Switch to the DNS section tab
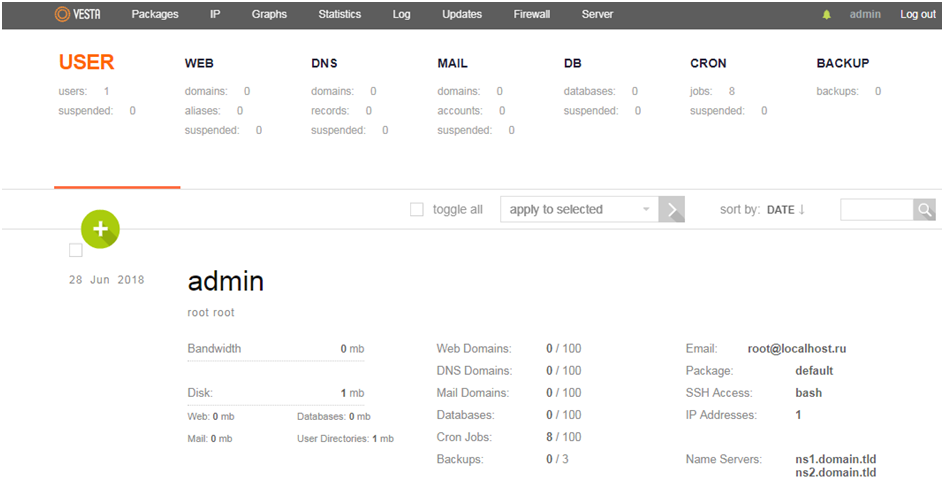 tap(324, 63)
